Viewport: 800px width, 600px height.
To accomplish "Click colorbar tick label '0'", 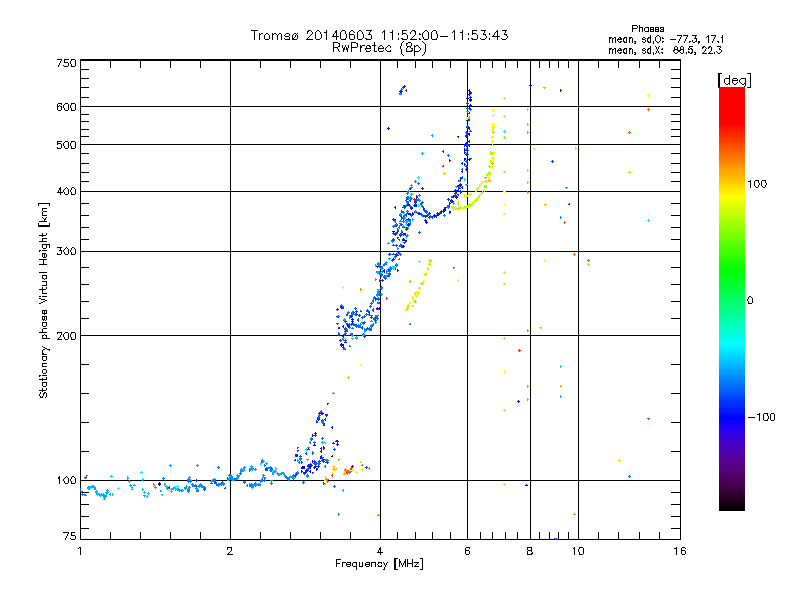I will pyautogui.click(x=750, y=301).
